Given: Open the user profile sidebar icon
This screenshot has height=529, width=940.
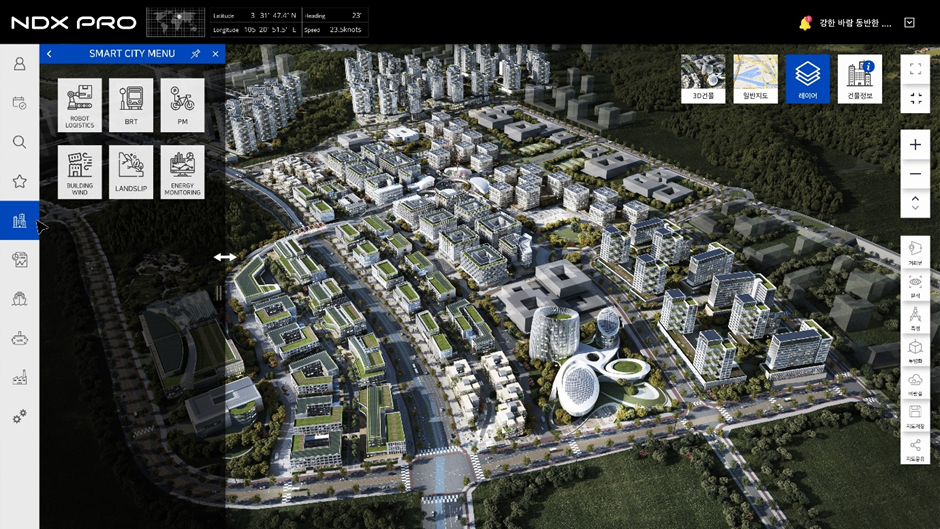Looking at the screenshot, I should [x=19, y=64].
